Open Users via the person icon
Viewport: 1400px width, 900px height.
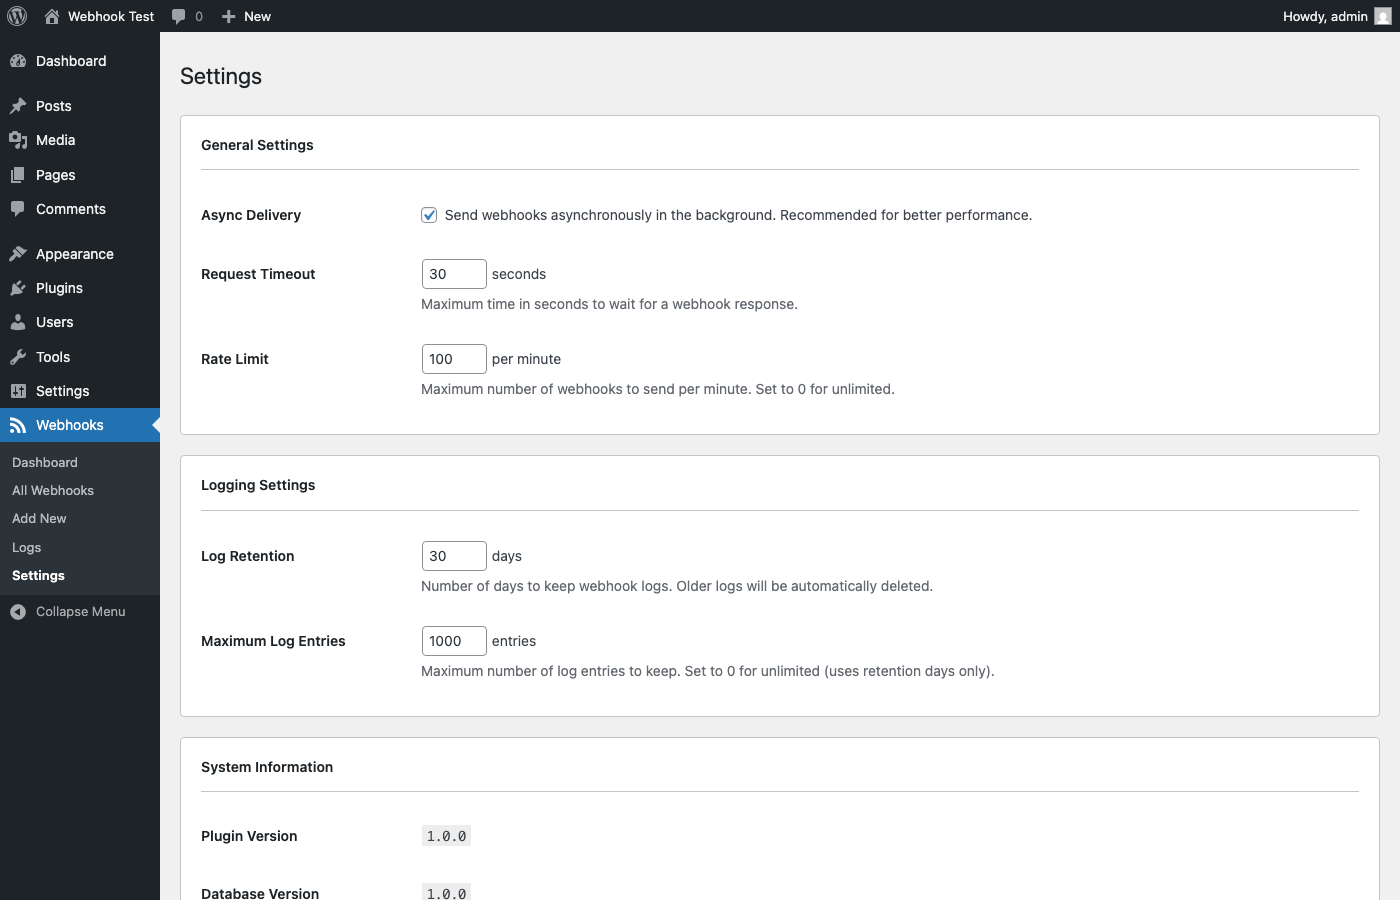(18, 322)
